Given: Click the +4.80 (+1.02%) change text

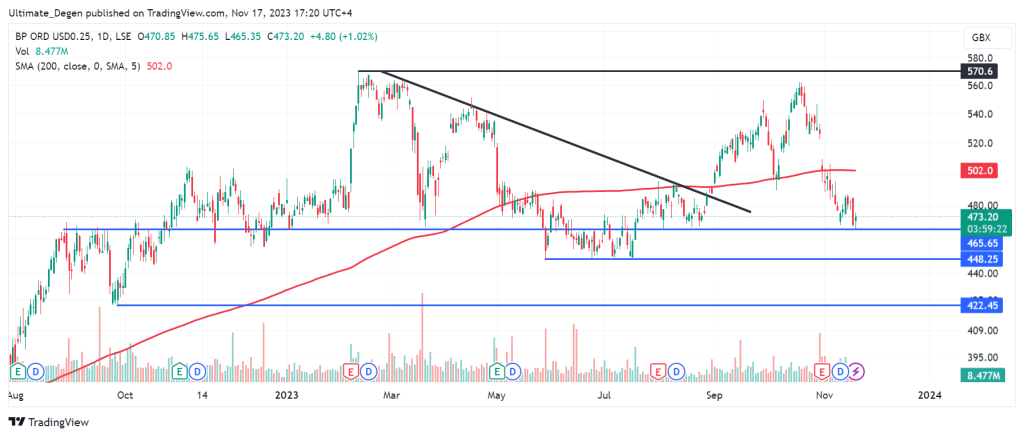Looking at the screenshot, I should click(x=345, y=37).
